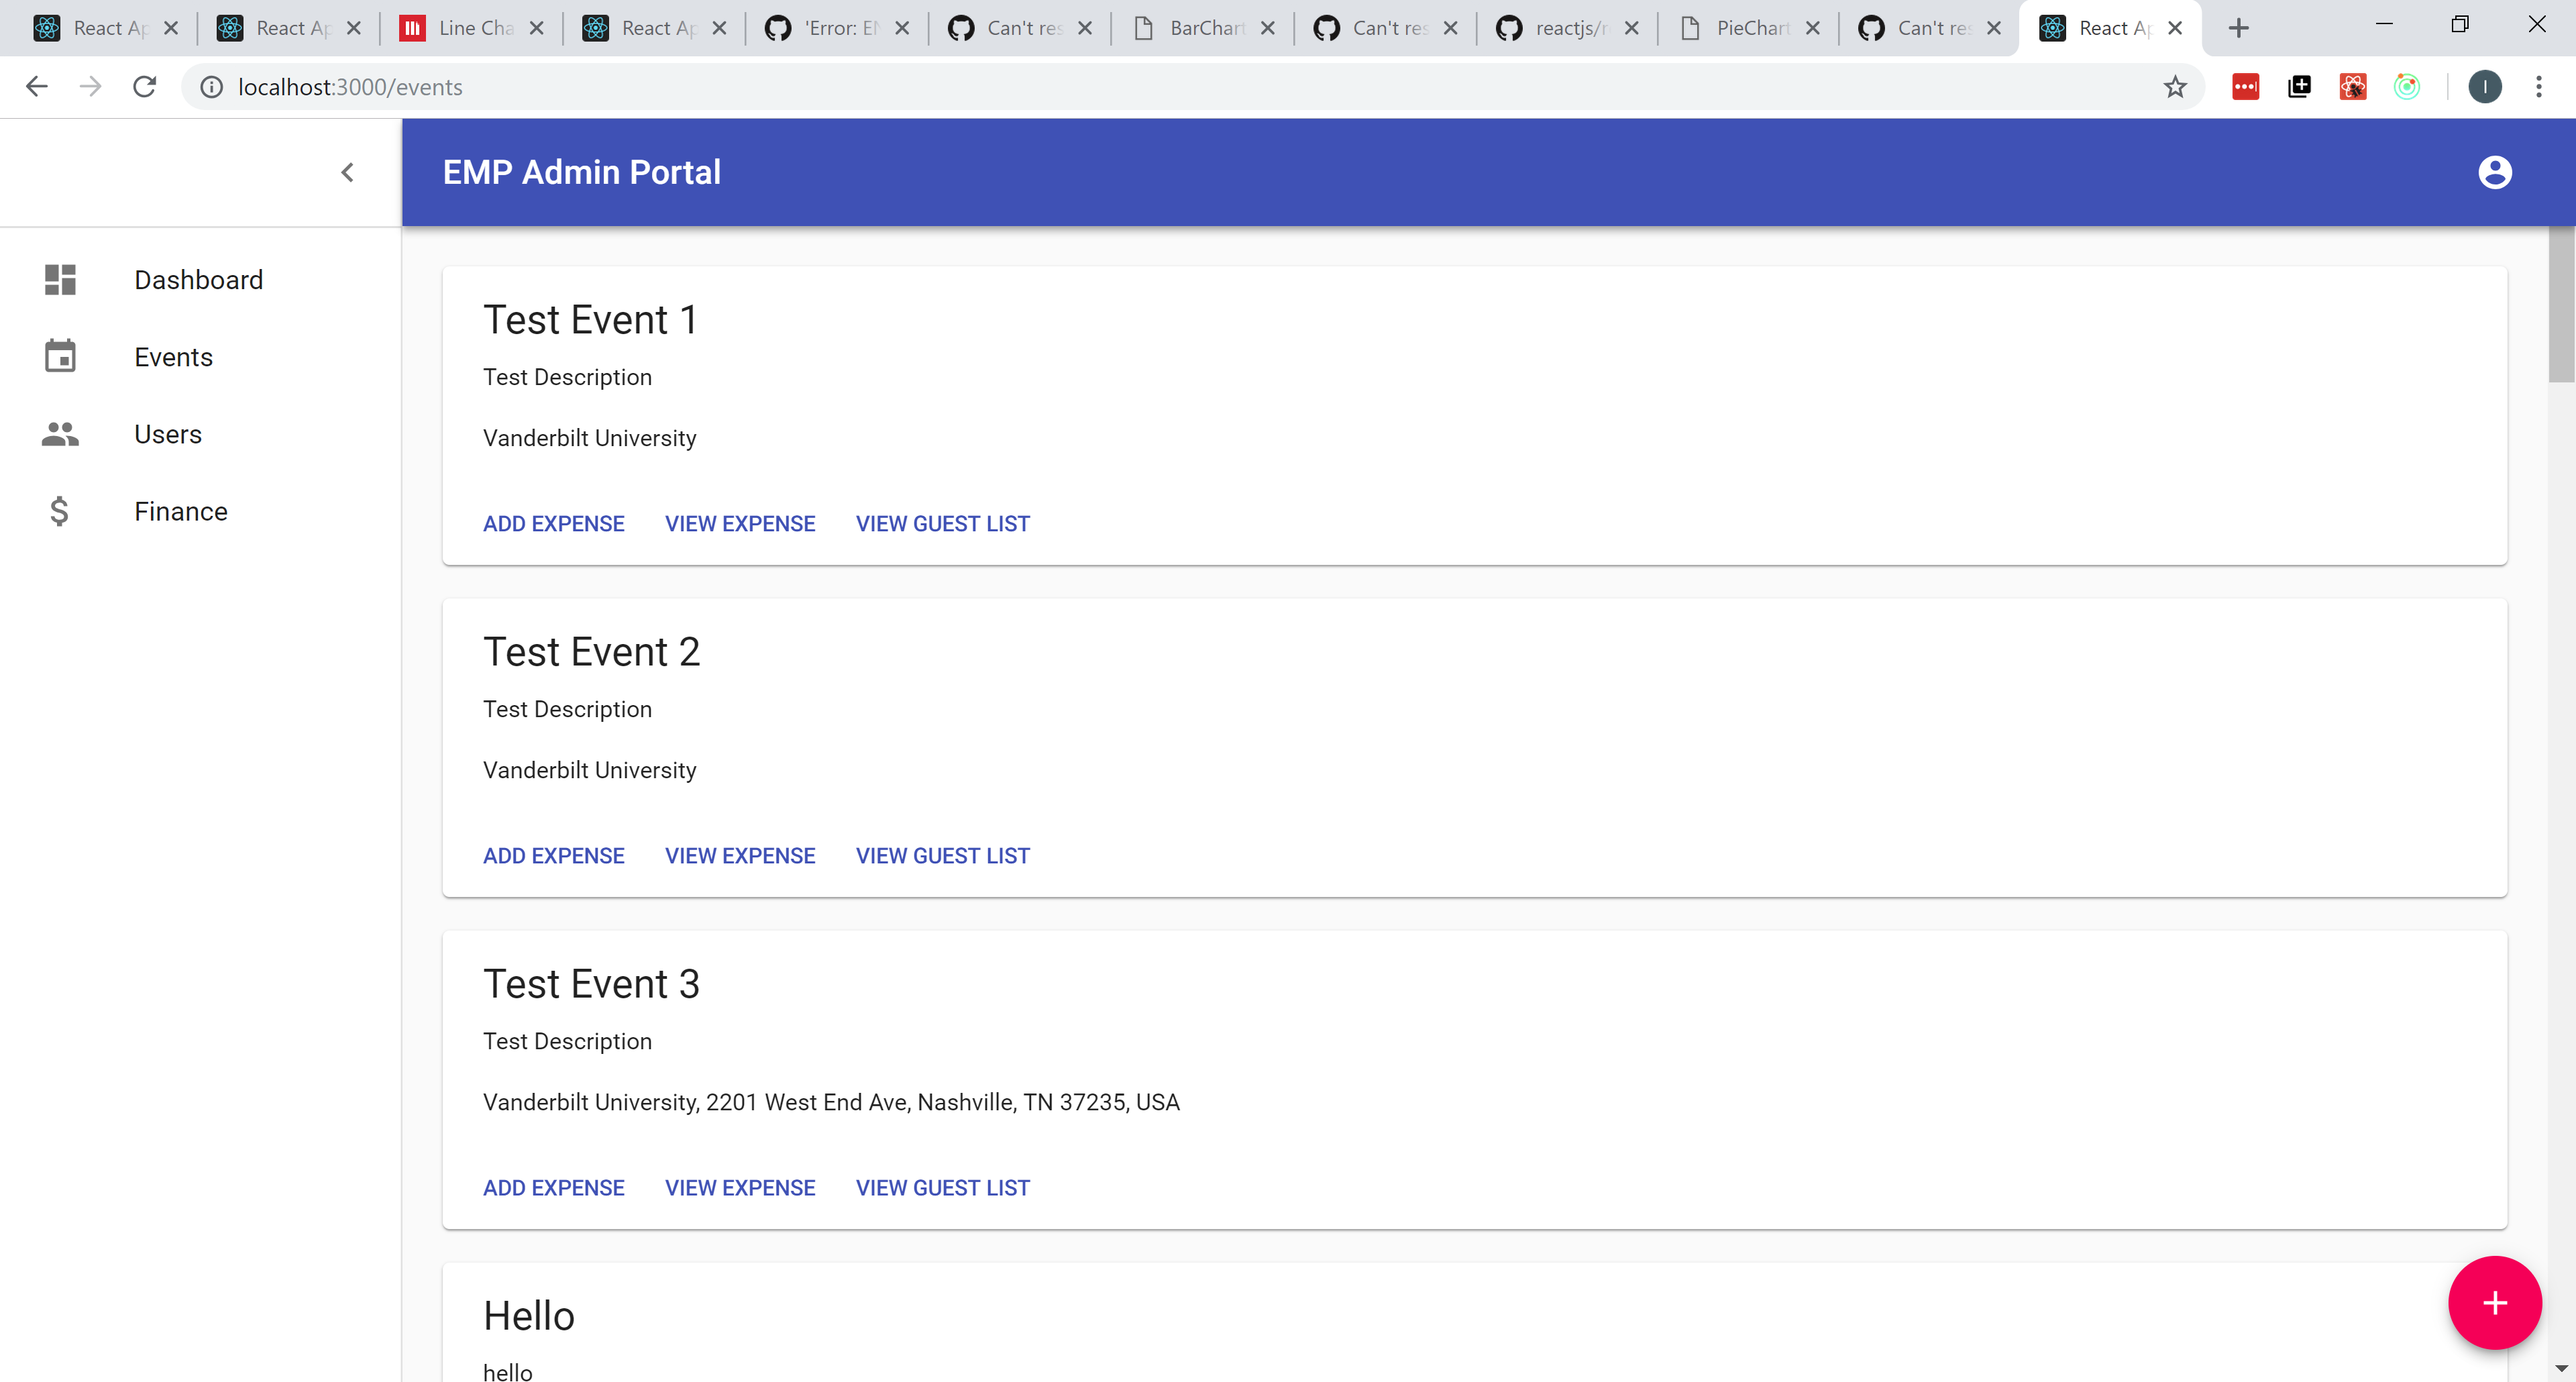Click the Finance dollar sign icon
The image size is (2576, 1382).
[60, 511]
